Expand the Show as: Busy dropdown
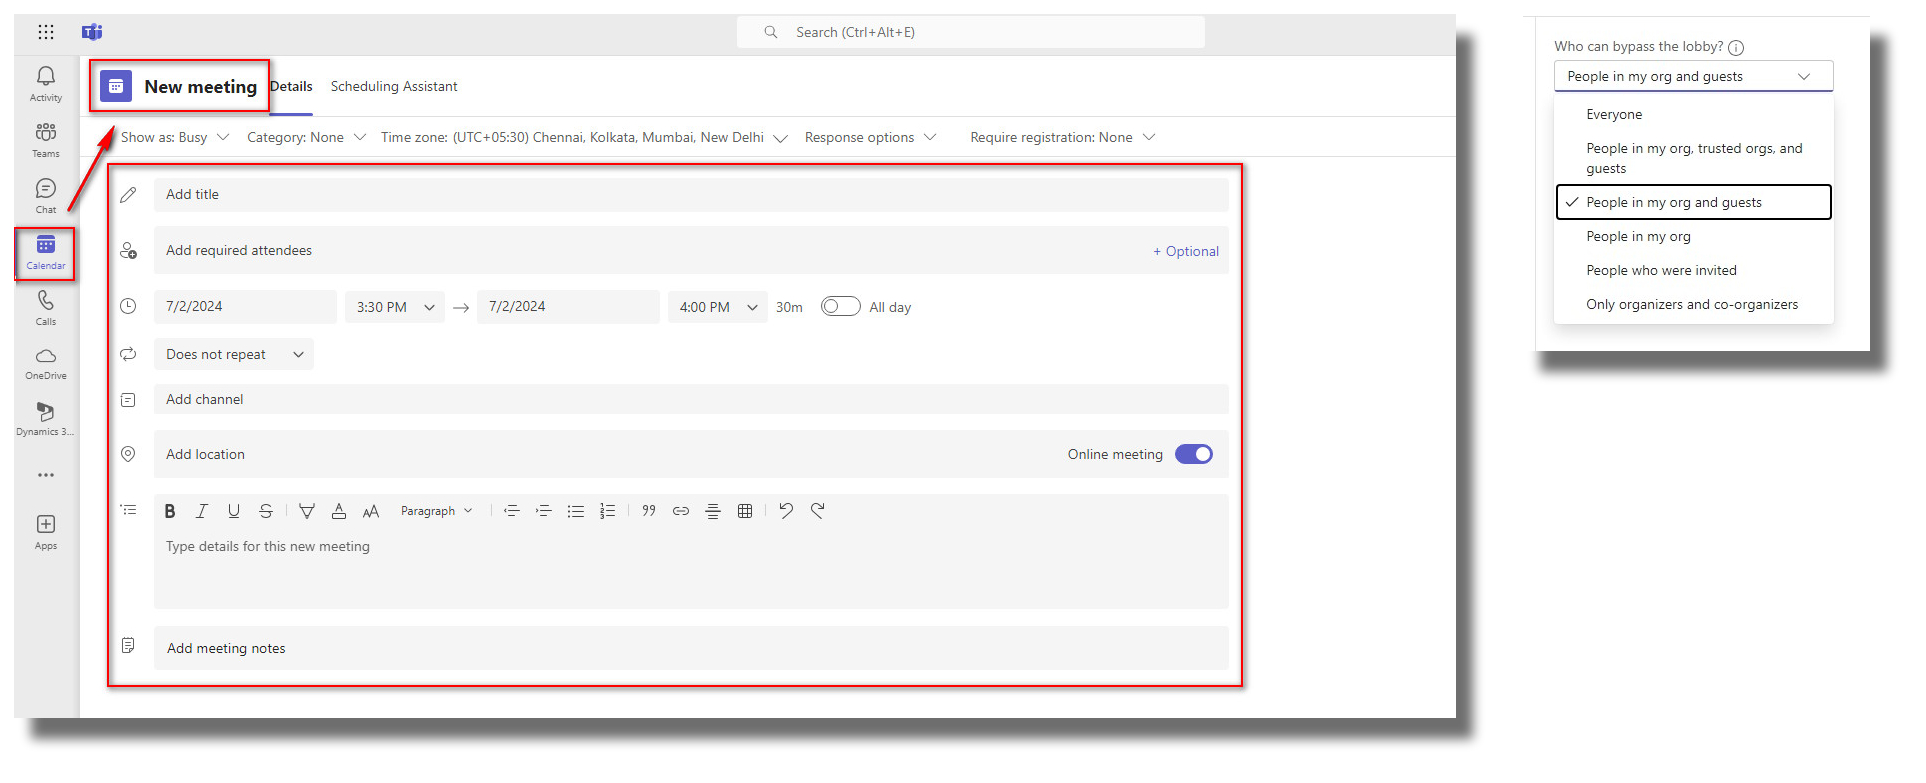The image size is (1926, 783). click(x=175, y=137)
